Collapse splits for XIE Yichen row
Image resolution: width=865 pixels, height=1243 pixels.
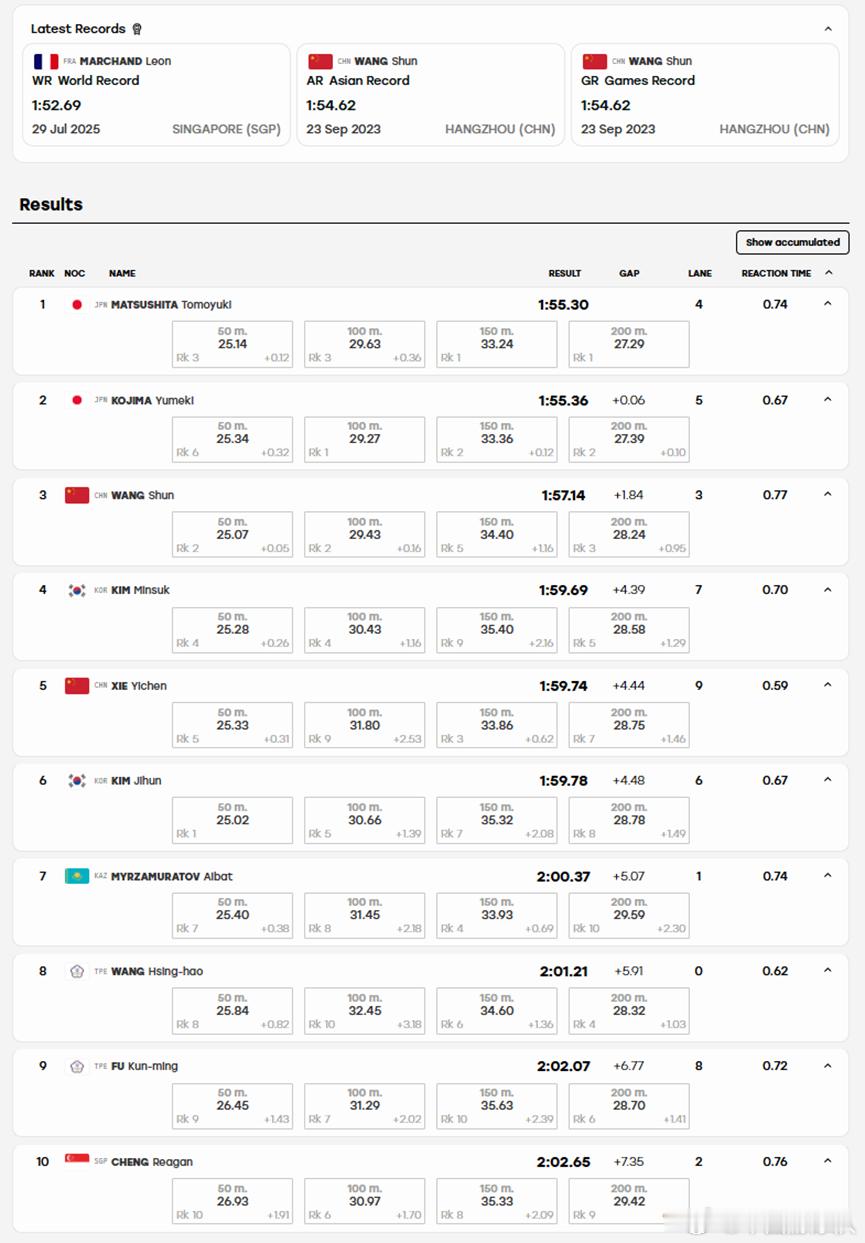[x=827, y=685]
